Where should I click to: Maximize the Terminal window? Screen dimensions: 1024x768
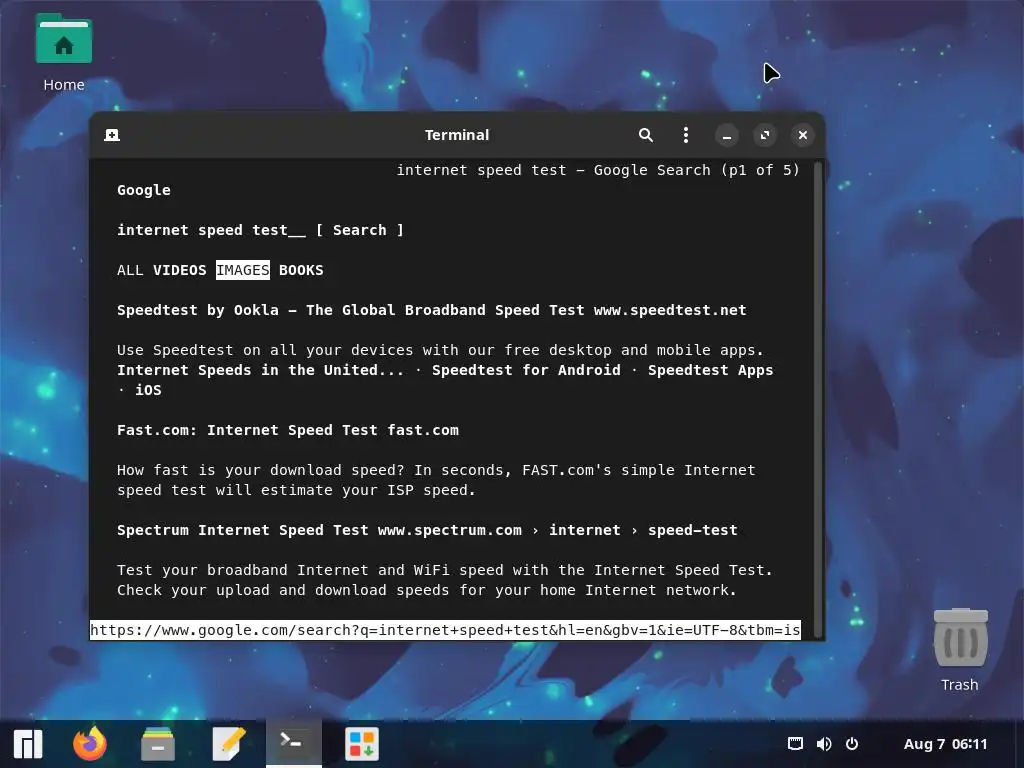765,135
